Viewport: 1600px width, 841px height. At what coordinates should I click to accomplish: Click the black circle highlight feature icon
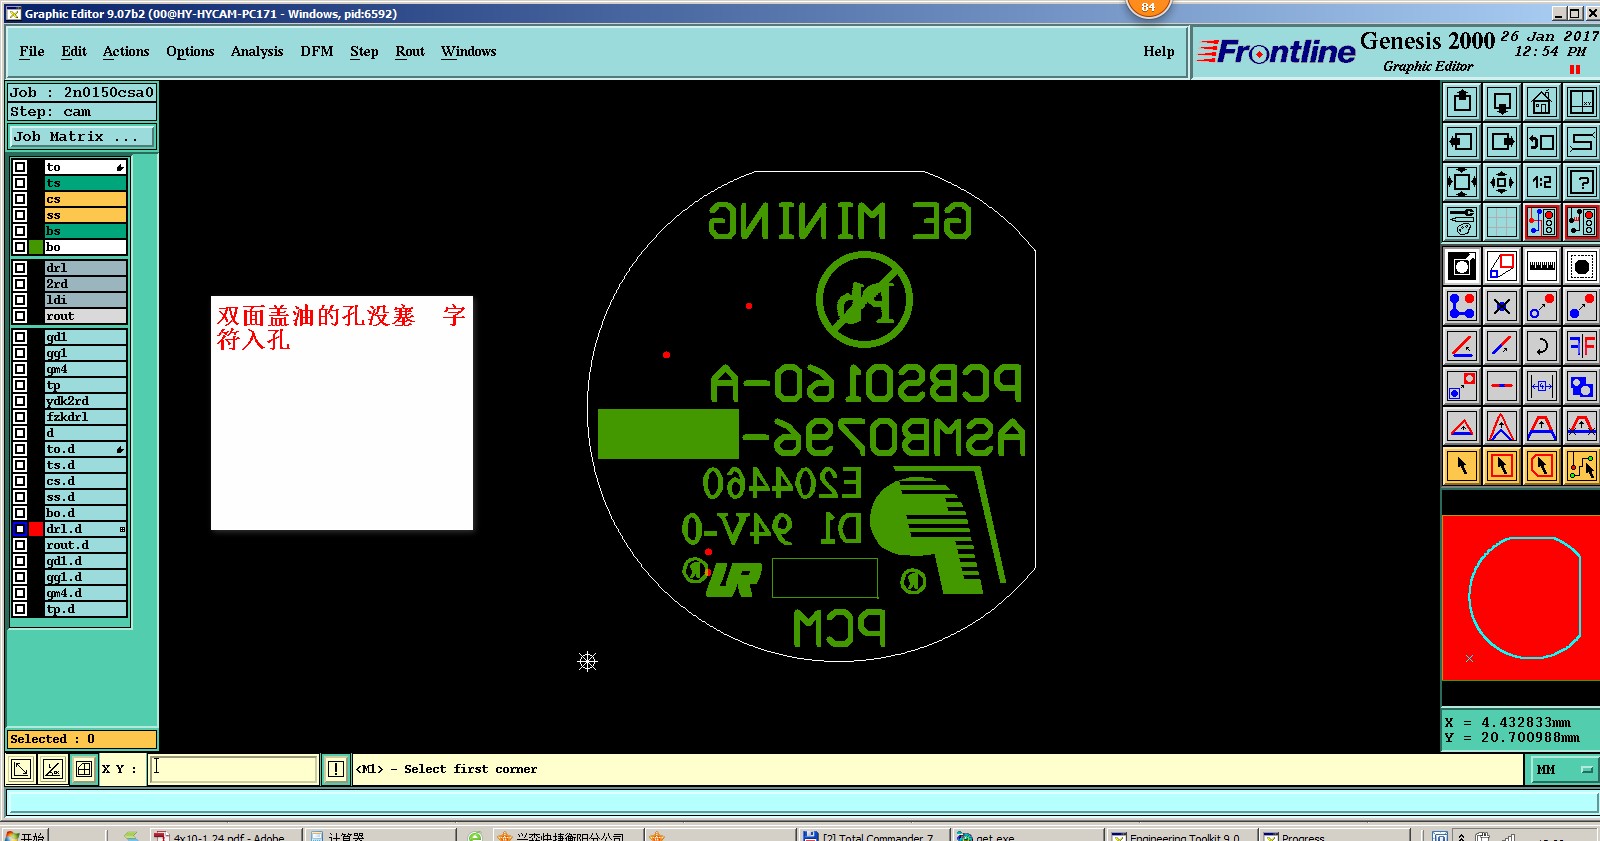1581,266
